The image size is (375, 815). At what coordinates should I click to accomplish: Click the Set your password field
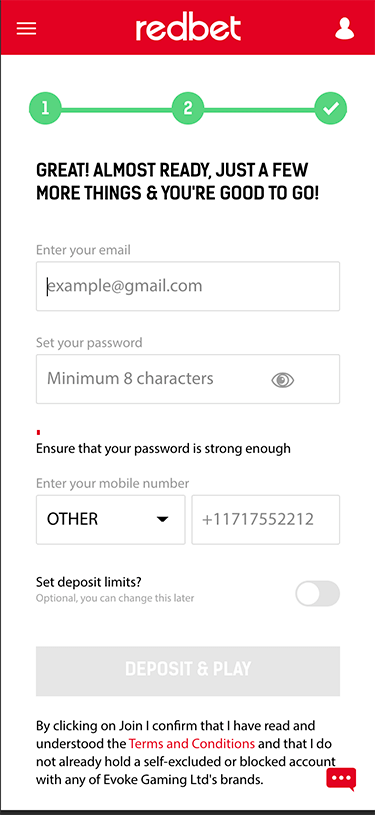(188, 379)
